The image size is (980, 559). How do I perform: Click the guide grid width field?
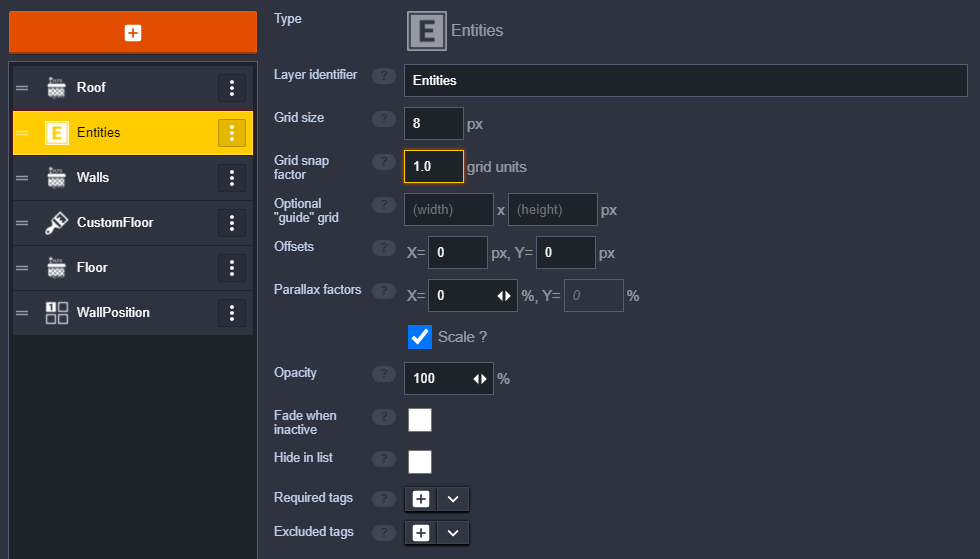(449, 209)
